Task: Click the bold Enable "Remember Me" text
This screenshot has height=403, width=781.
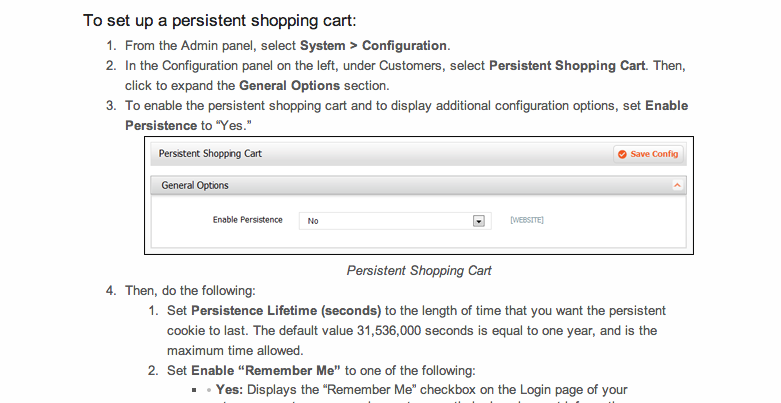Action: point(265,371)
